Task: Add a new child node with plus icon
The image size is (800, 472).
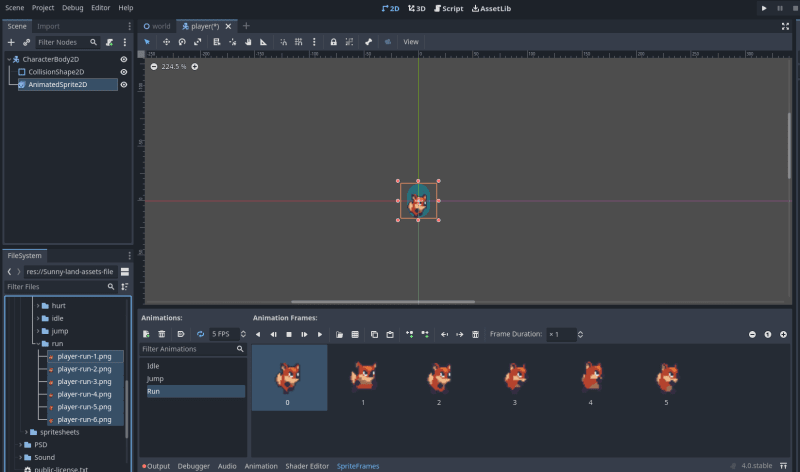Action: tap(11, 42)
